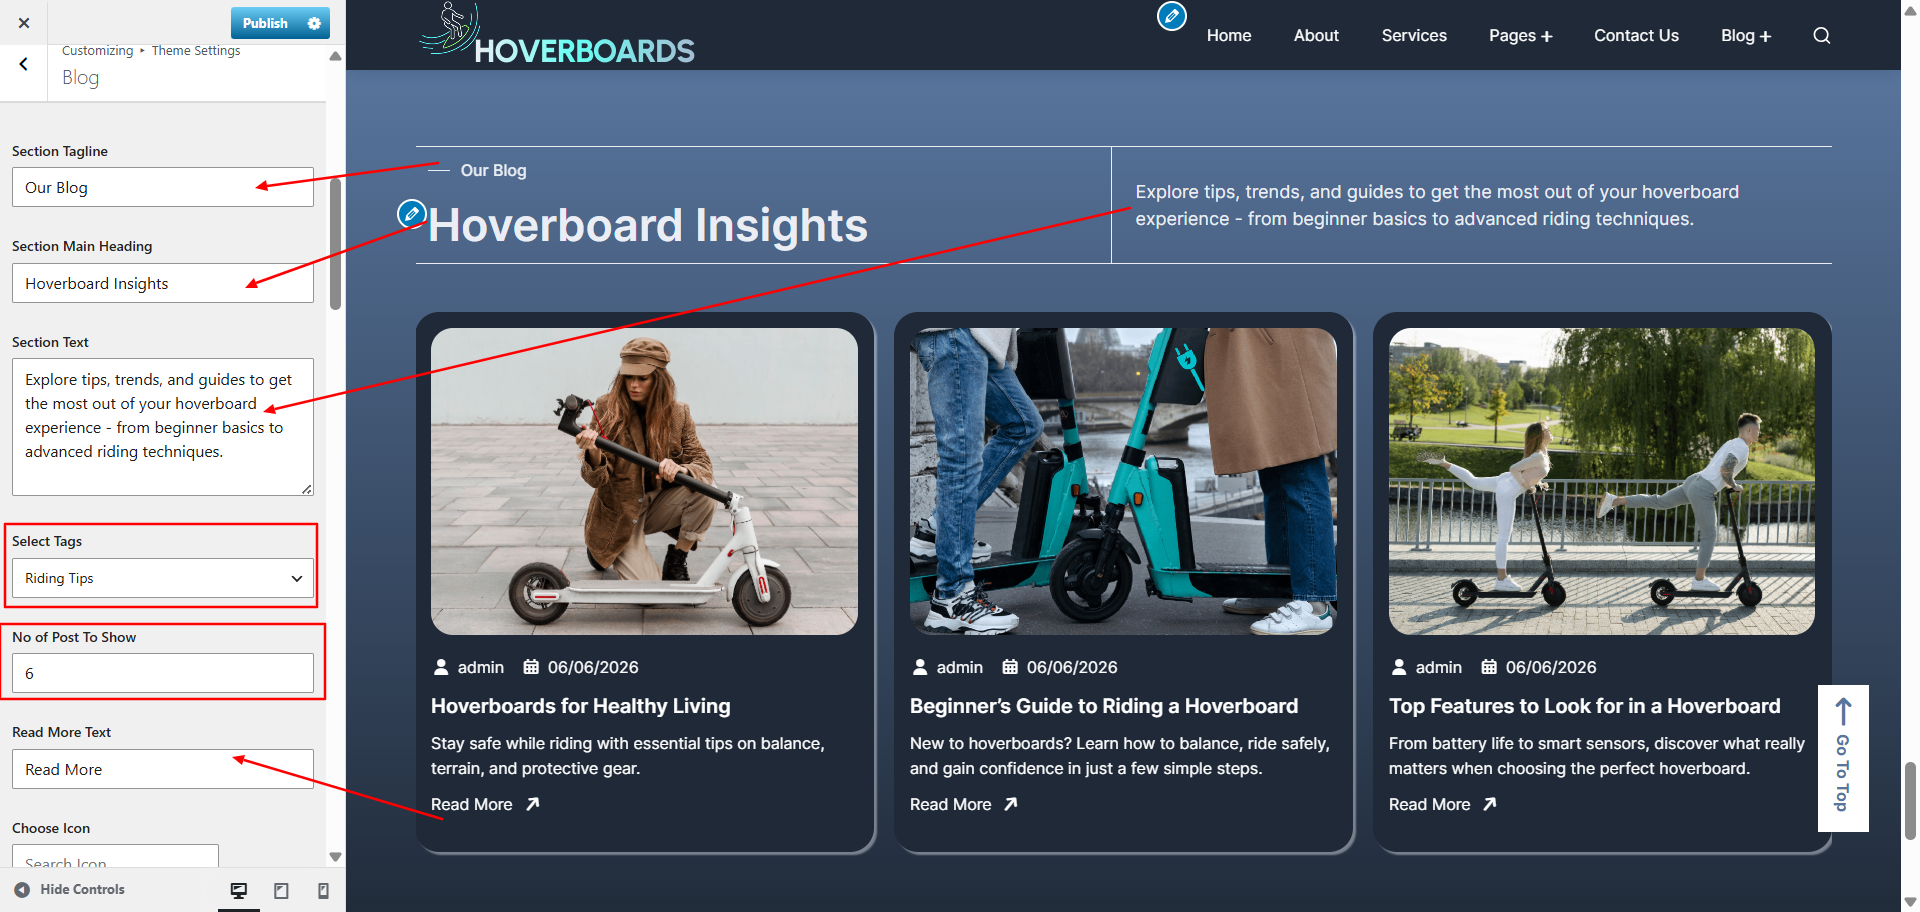Click the Publish settings gear icon
The width and height of the screenshot is (1920, 912).
tap(314, 23)
